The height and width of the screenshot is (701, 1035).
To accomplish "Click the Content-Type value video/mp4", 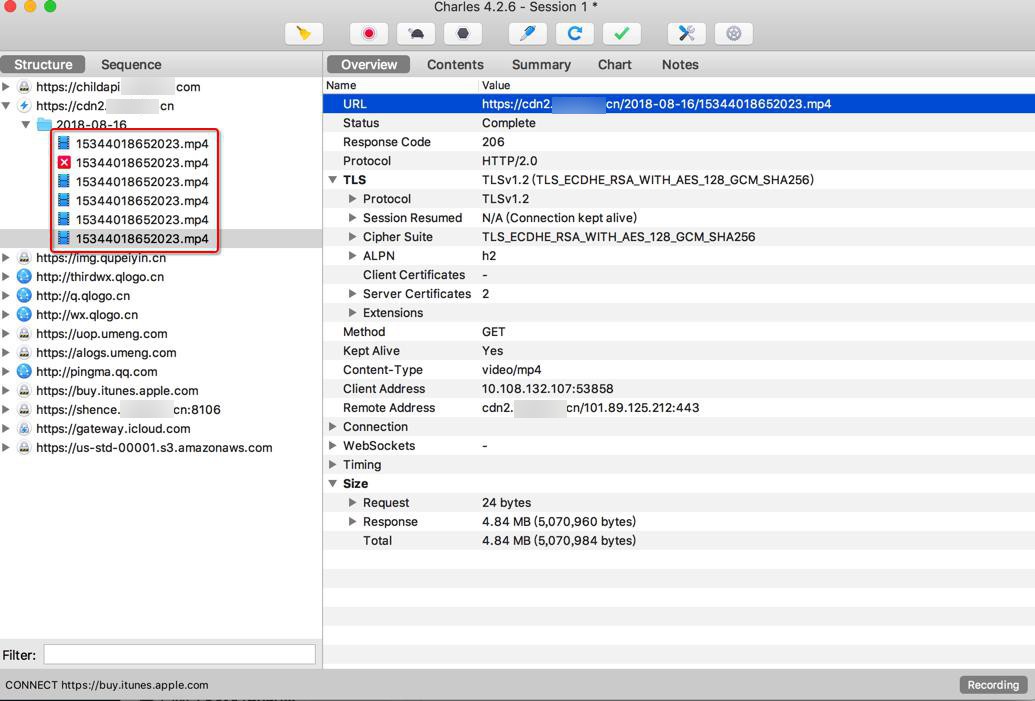I will pyautogui.click(x=512, y=370).
